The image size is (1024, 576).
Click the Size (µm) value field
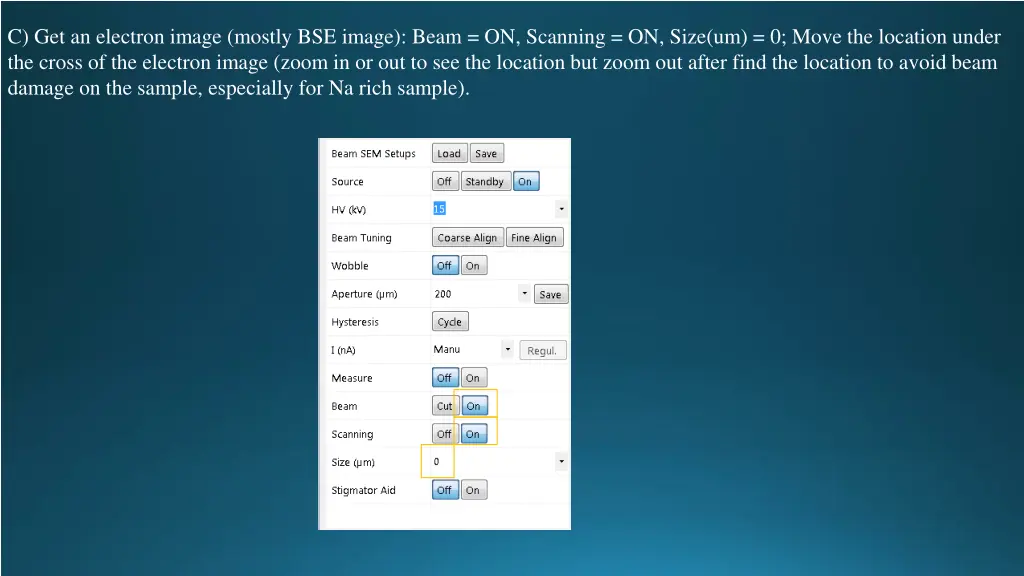pyautogui.click(x=493, y=462)
